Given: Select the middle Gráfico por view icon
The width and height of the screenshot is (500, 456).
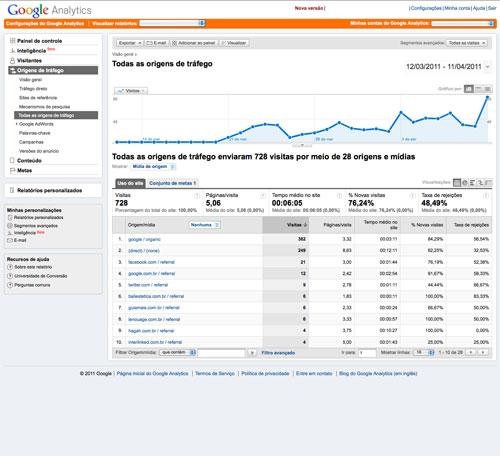Looking at the screenshot, I should click(478, 89).
